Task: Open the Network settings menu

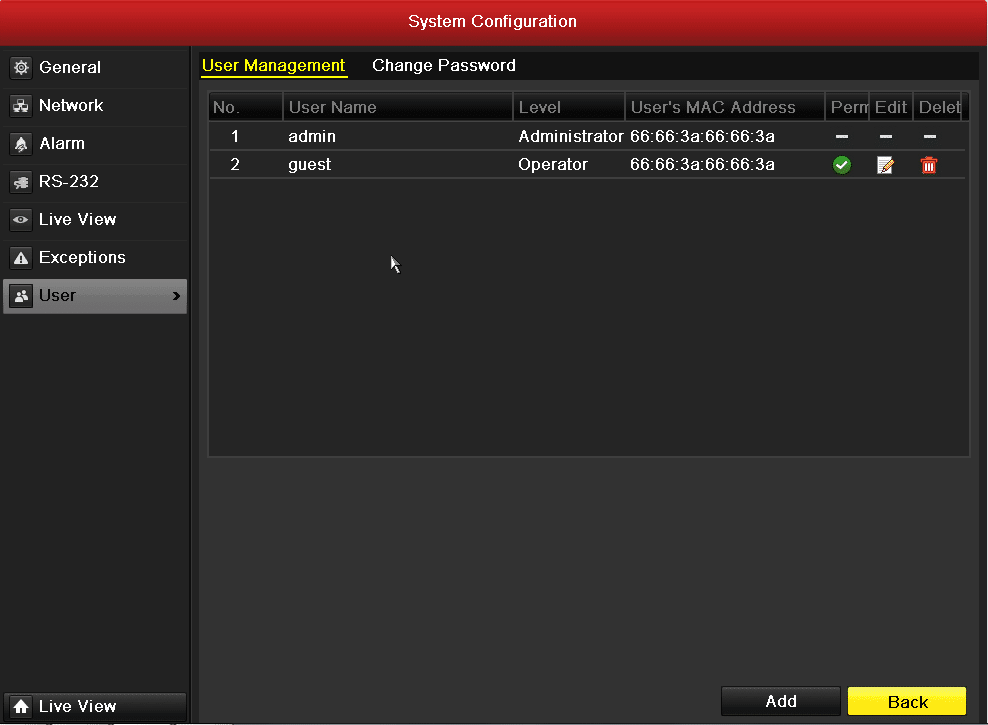Action: pos(95,105)
